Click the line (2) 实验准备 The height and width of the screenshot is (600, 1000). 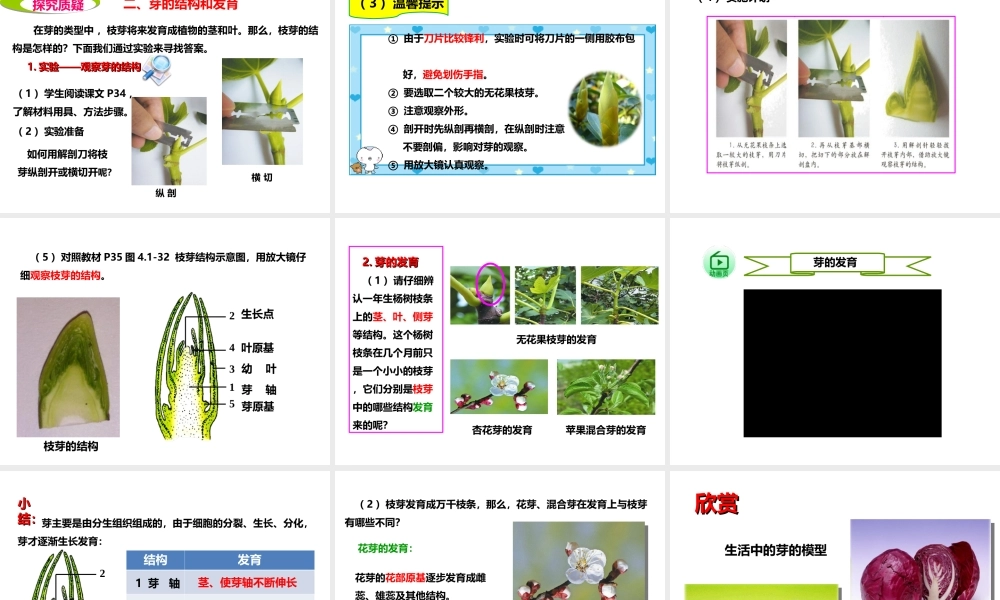[51, 131]
